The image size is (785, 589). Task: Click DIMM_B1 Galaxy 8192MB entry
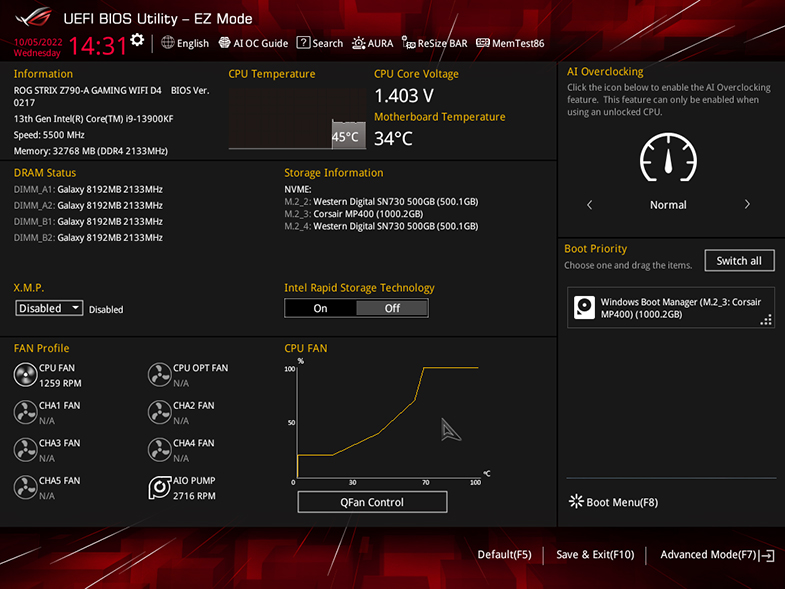click(88, 221)
